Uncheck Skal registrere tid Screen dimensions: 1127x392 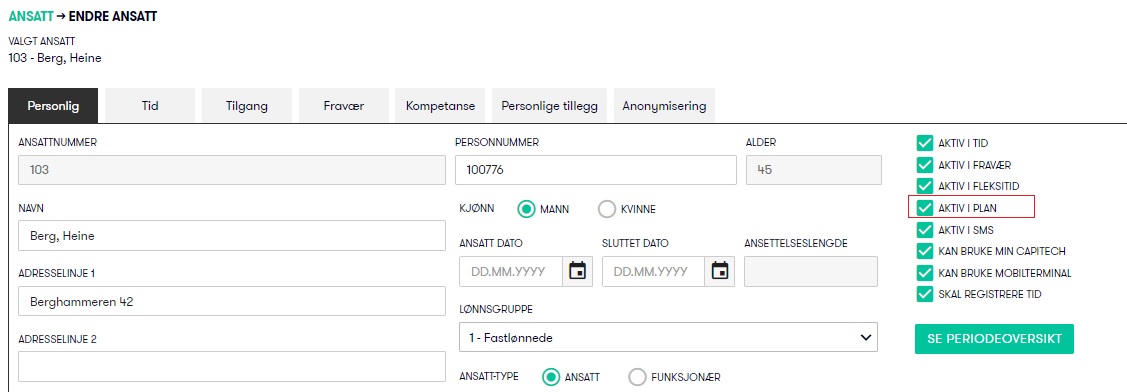tap(924, 294)
